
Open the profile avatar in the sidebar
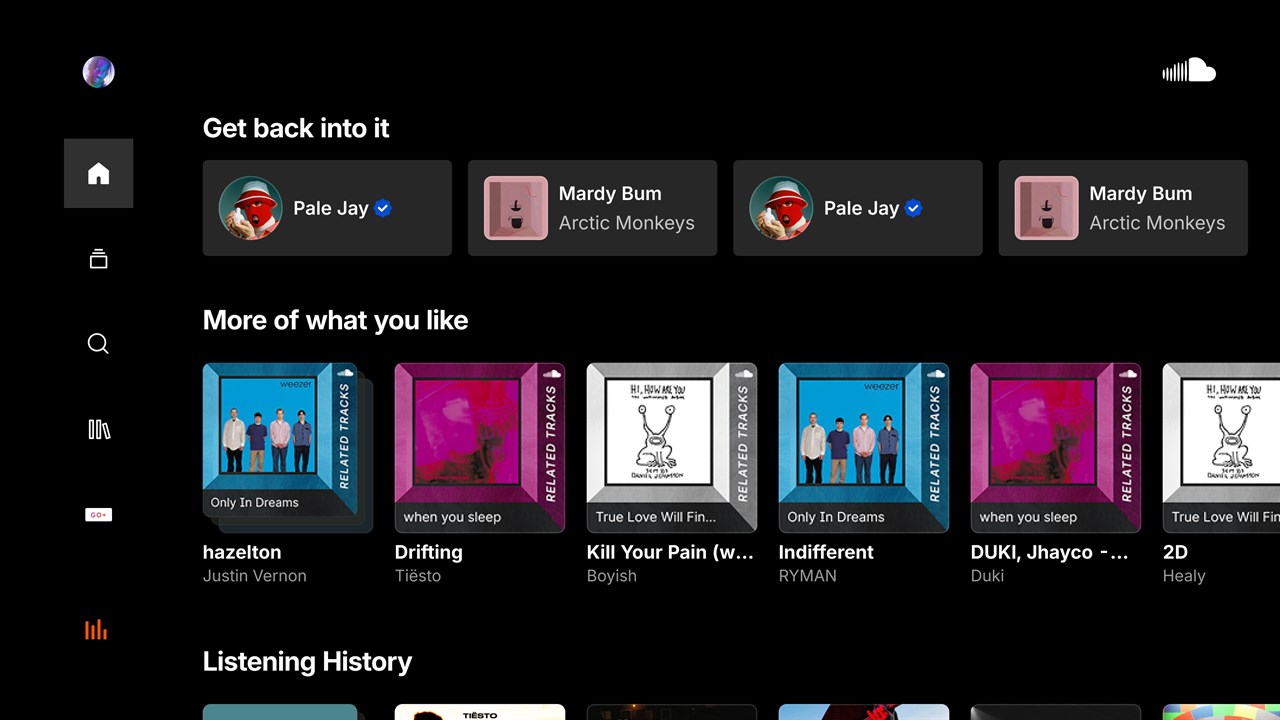(x=98, y=72)
